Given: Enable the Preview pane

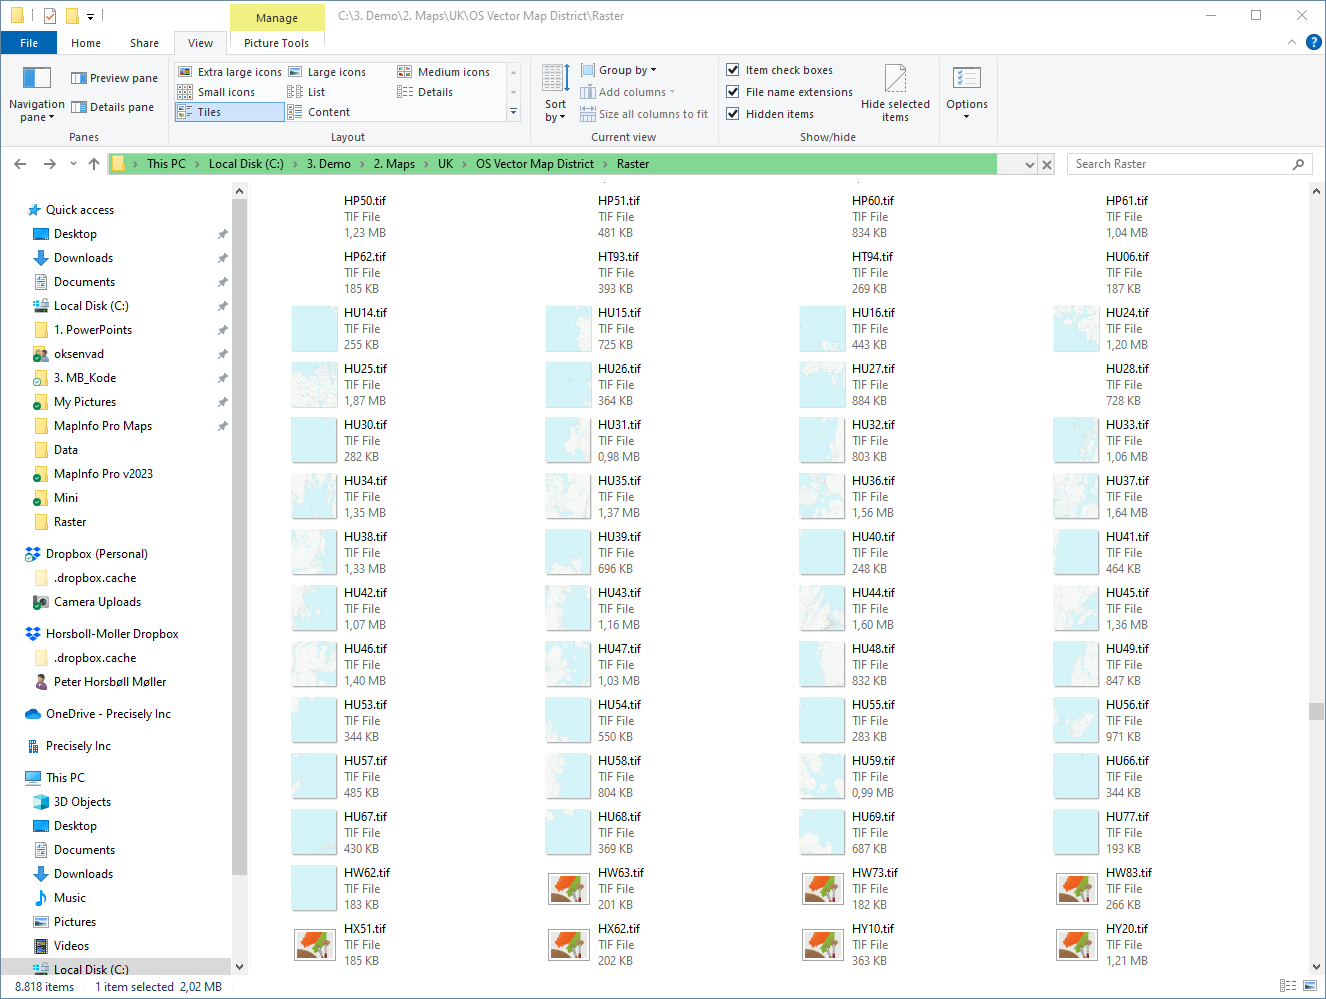Looking at the screenshot, I should (x=113, y=77).
